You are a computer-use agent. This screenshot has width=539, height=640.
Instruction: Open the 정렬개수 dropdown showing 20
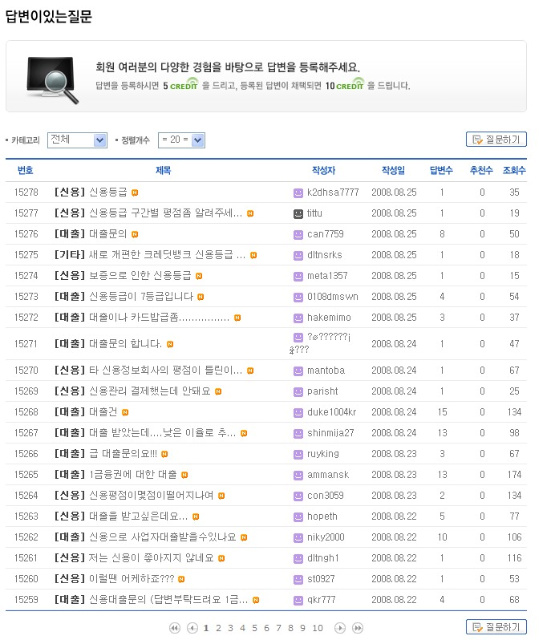181,140
